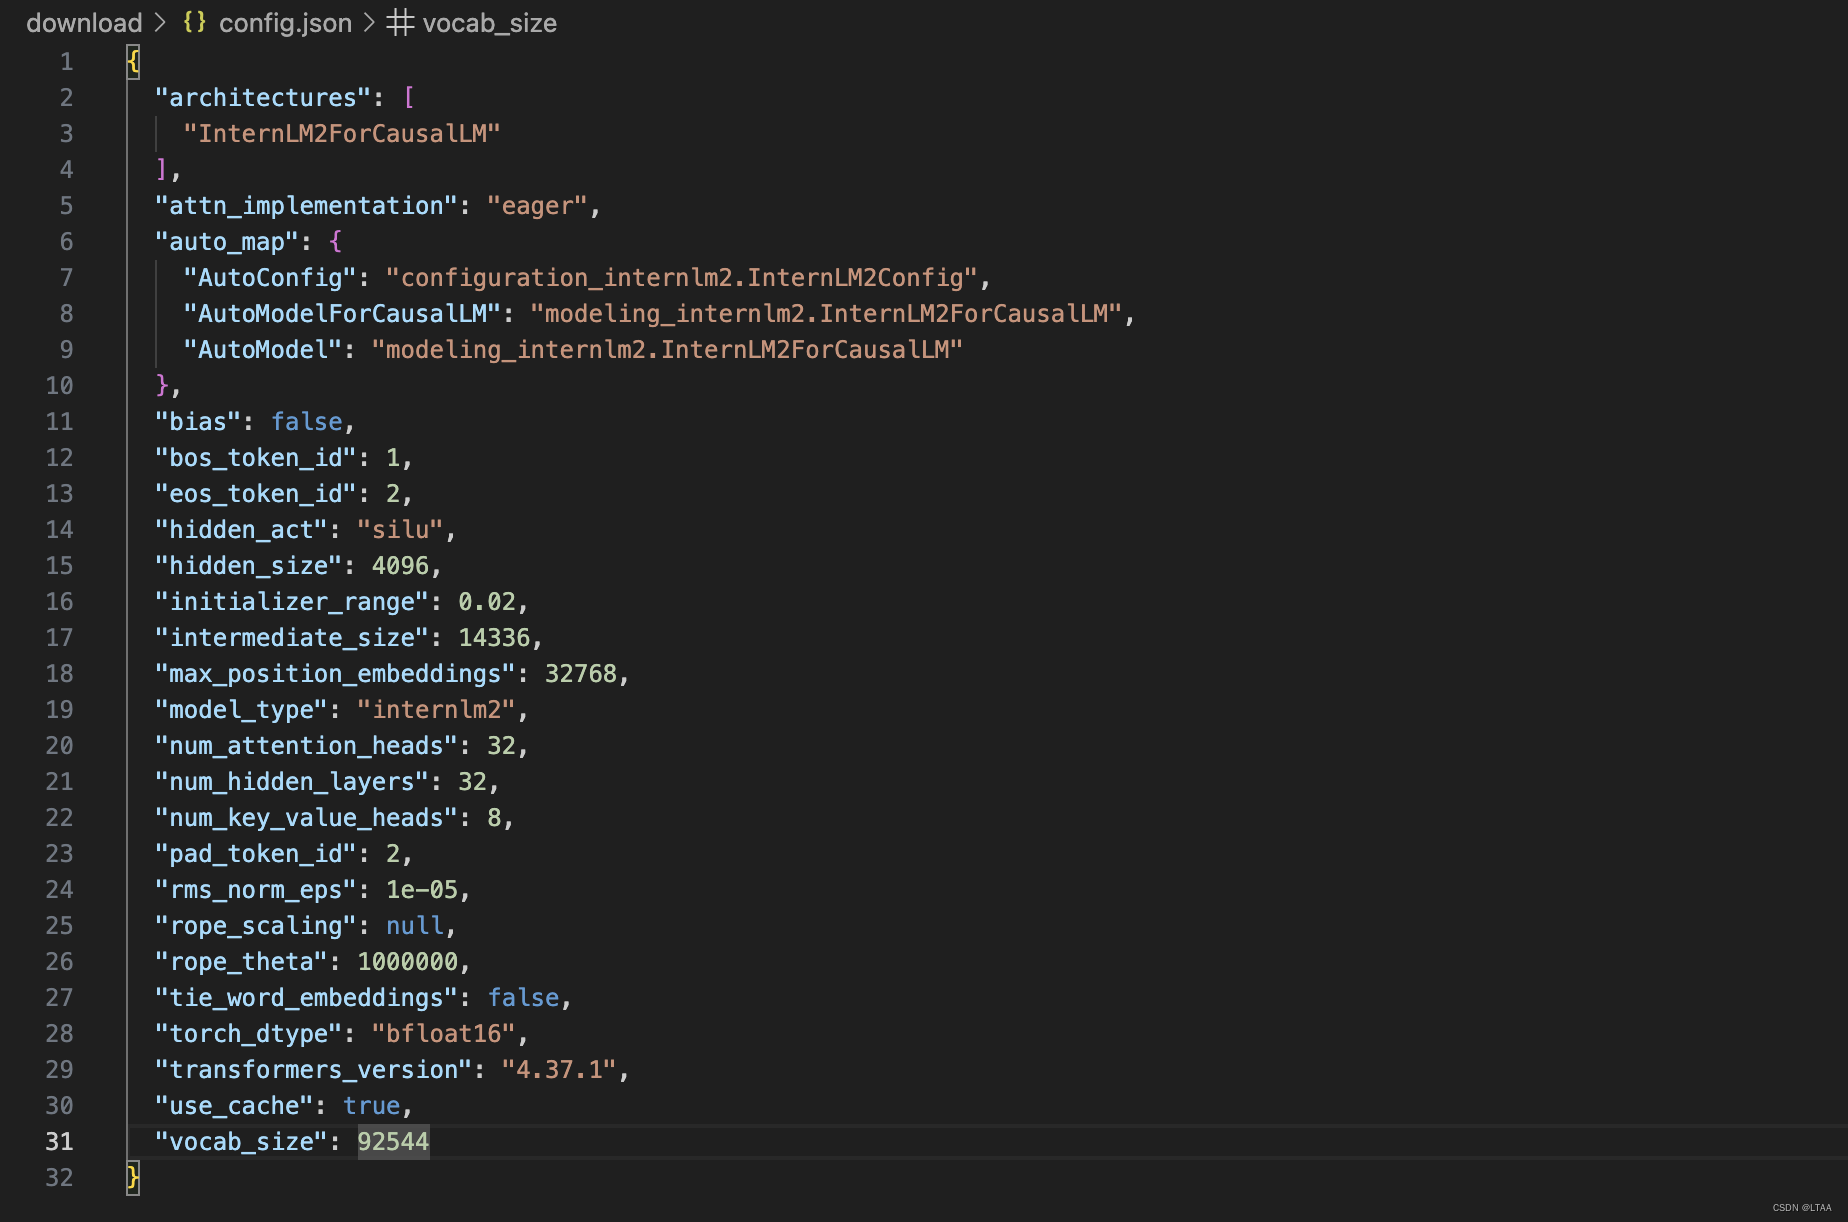Click the "InternLM2ForCausalLM" string on line 3
This screenshot has height=1222, width=1848.
342,134
